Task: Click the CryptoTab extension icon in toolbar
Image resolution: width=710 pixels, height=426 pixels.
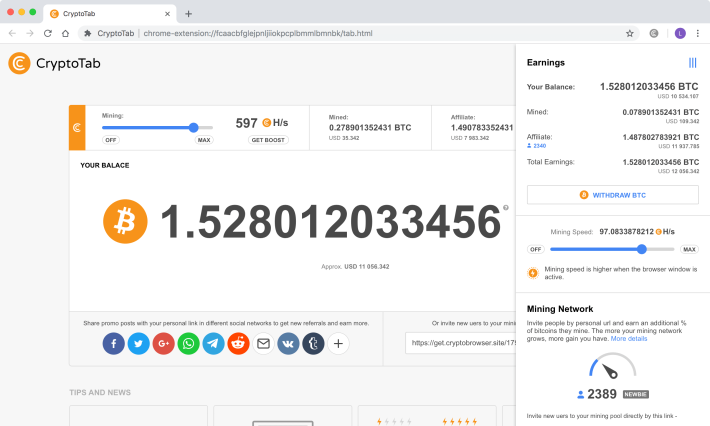Action: click(653, 33)
